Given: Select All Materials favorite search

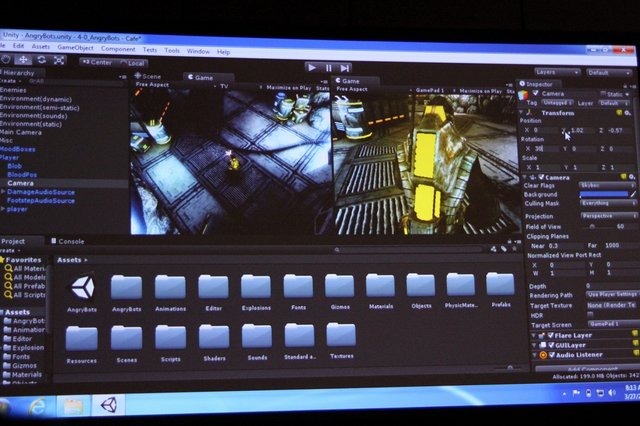Looking at the screenshot, I should pyautogui.click(x=25, y=268).
